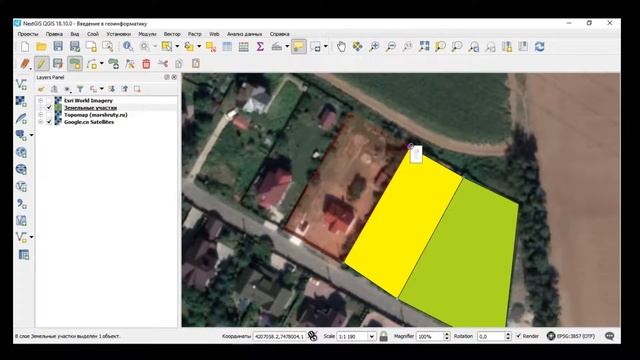Click the toggle extents icon beside coordinates
640x360 pixels.
click(x=313, y=336)
